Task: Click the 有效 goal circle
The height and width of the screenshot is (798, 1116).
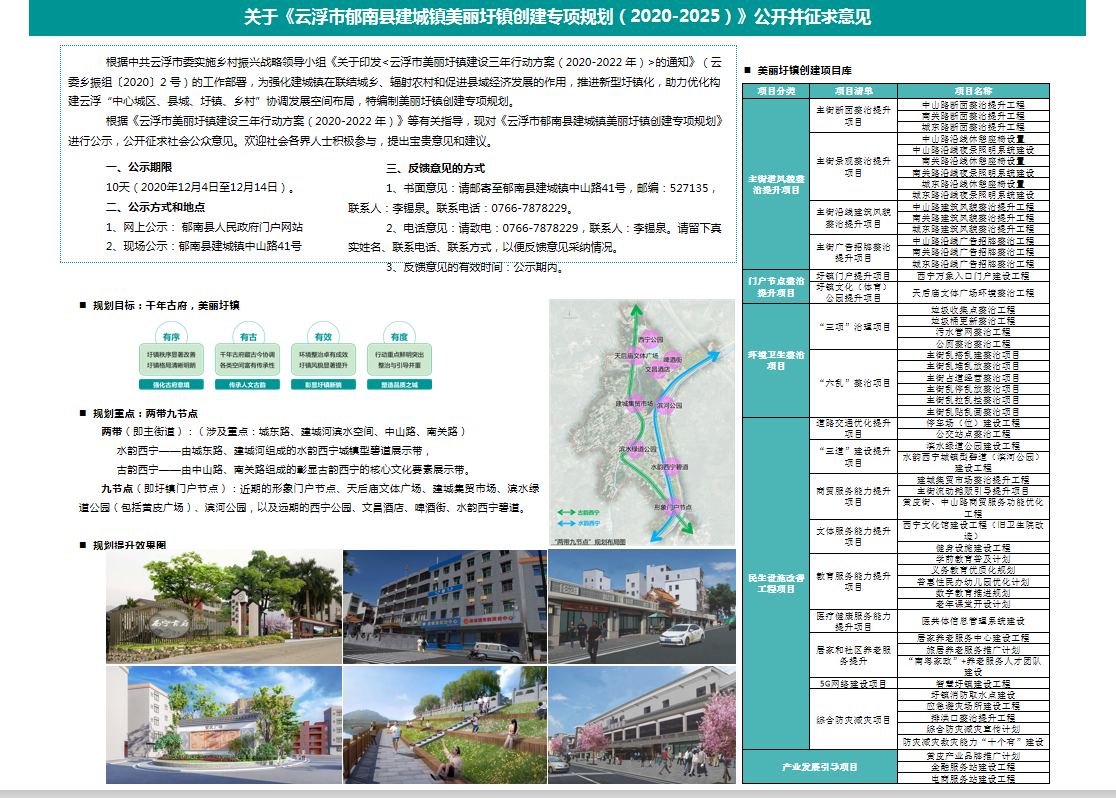Action: 323,336
